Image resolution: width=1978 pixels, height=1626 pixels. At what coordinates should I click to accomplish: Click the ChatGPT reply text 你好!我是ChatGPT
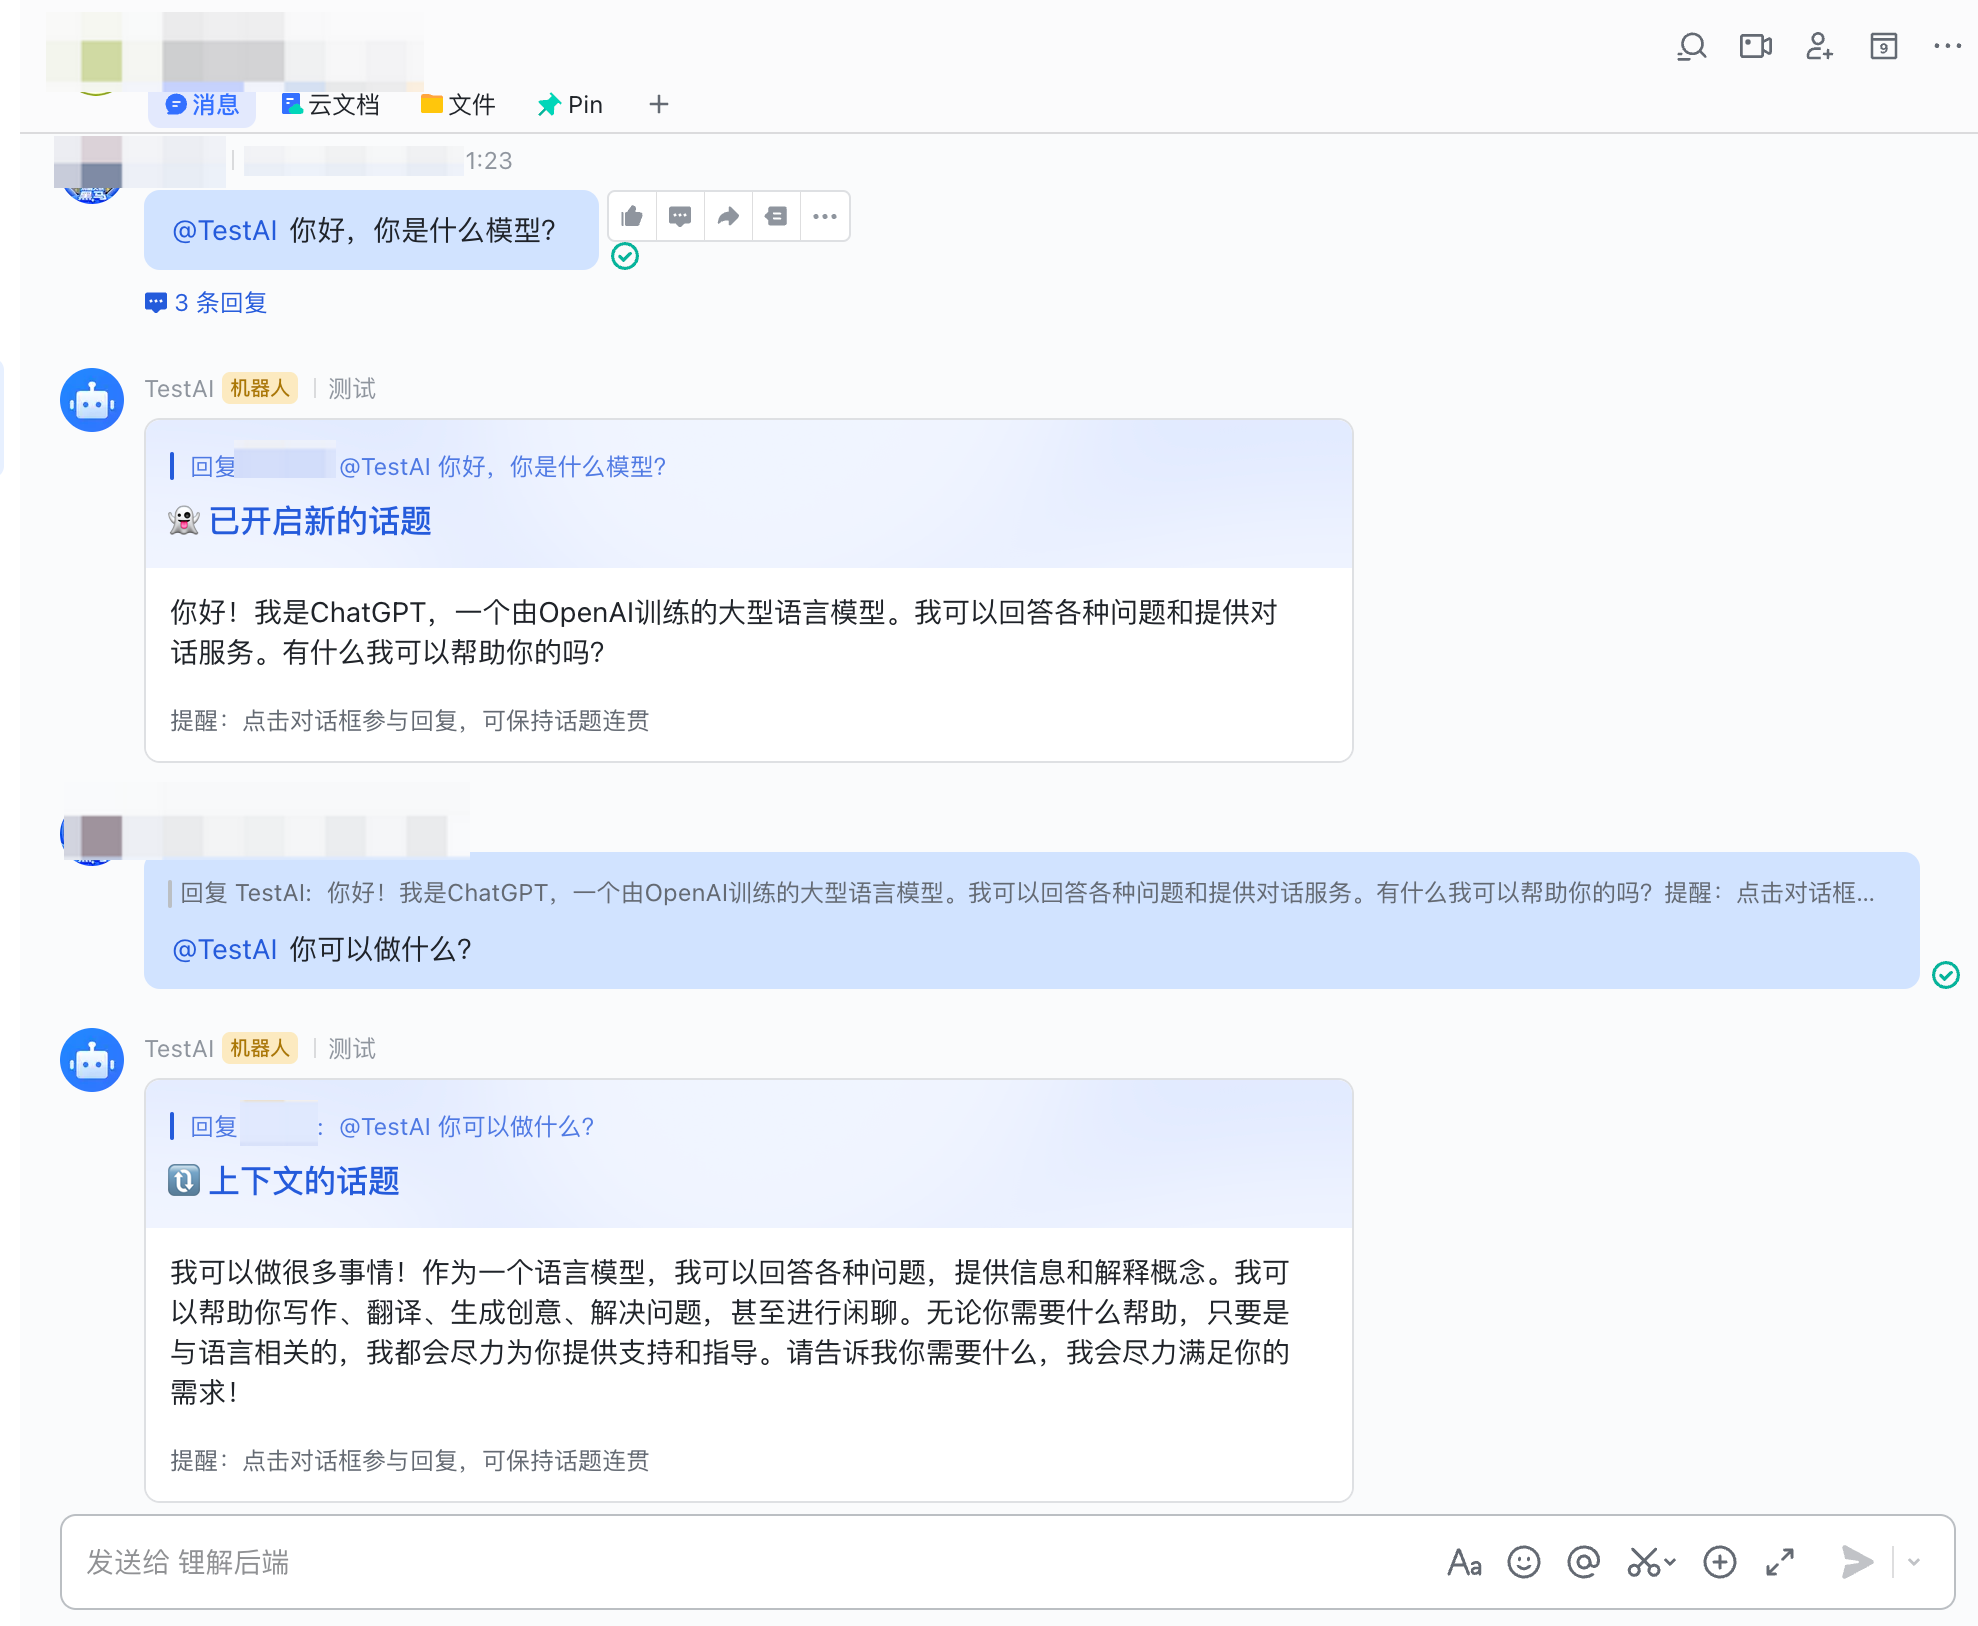(x=724, y=632)
